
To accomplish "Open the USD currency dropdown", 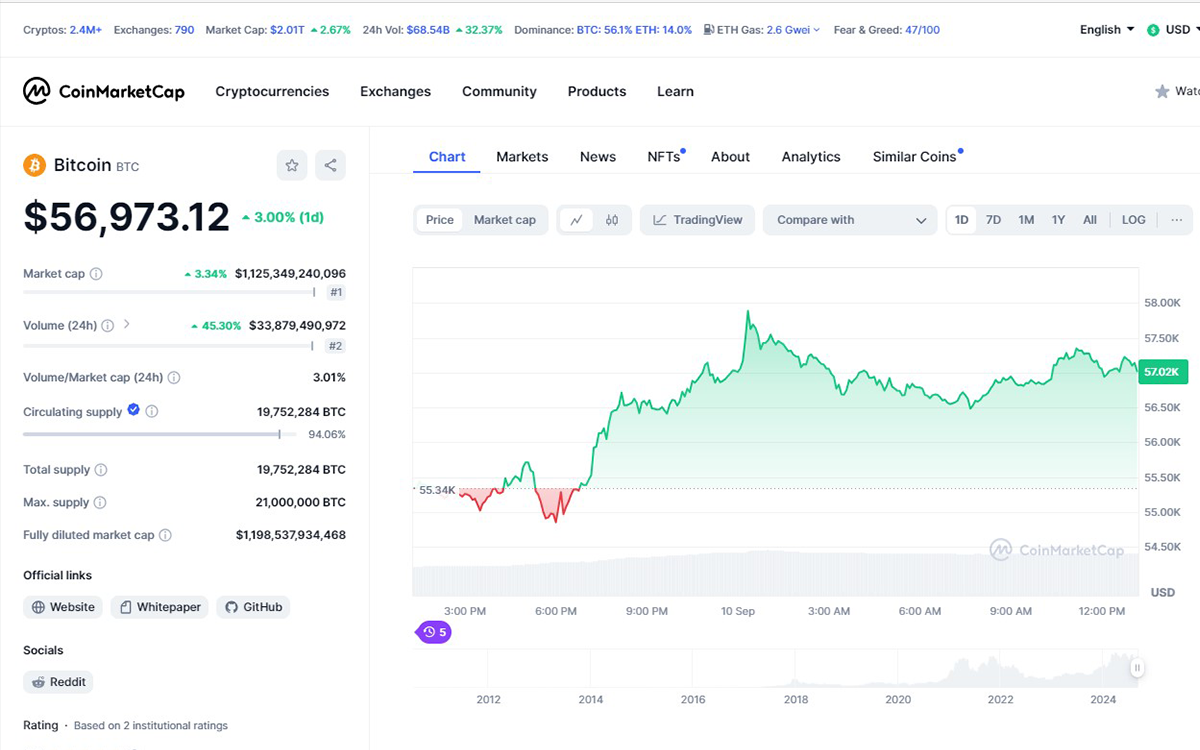I will 1171,30.
